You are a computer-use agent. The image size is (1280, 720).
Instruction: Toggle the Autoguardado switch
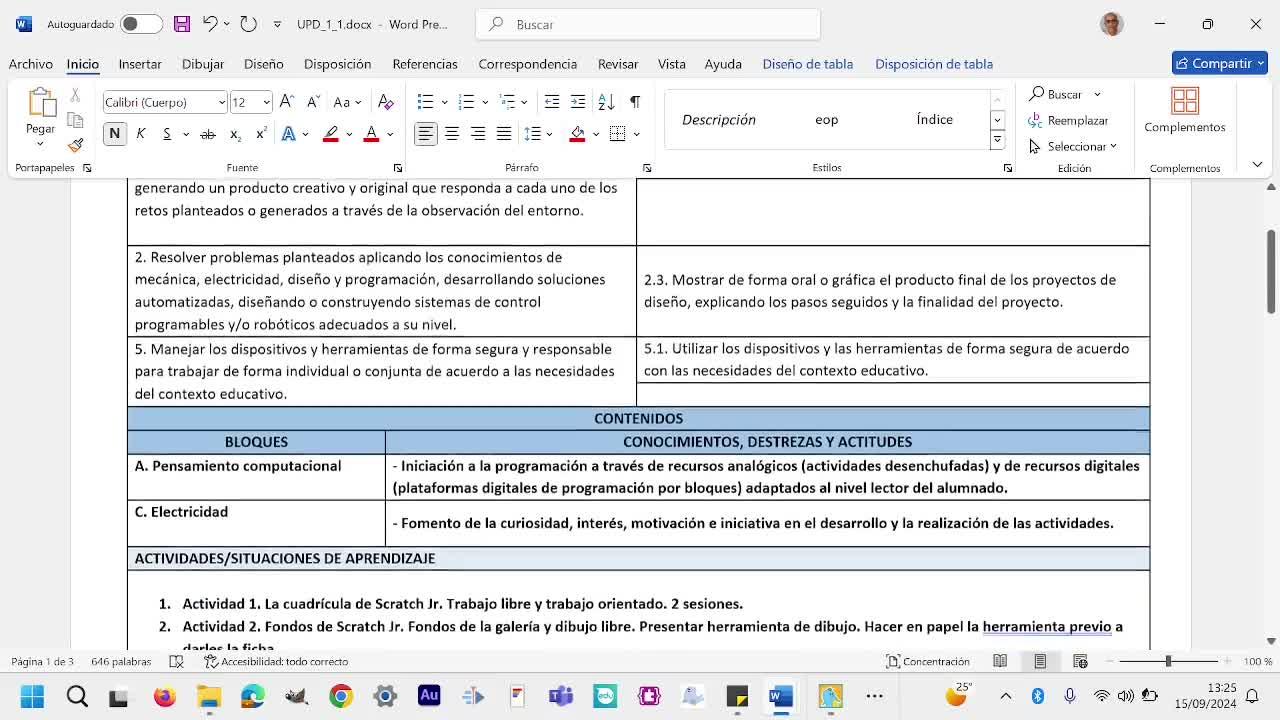(141, 24)
